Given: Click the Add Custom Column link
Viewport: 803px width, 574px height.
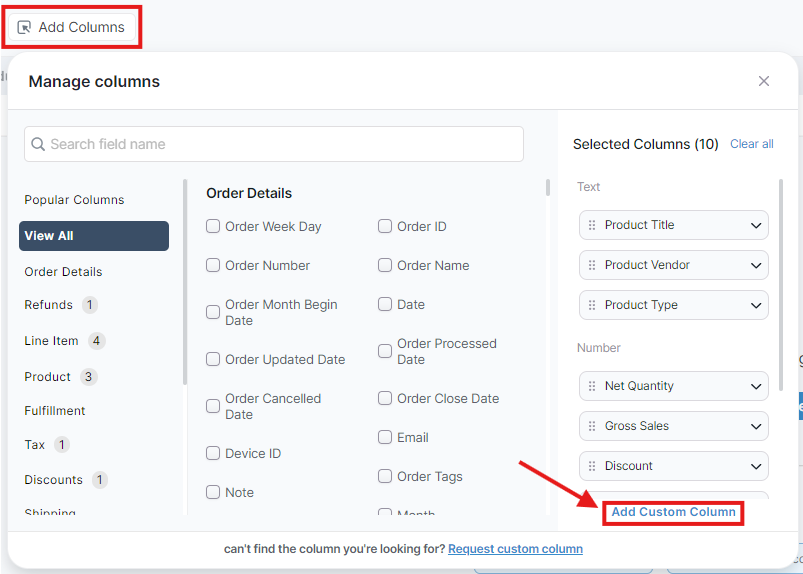Looking at the screenshot, I should click(673, 512).
